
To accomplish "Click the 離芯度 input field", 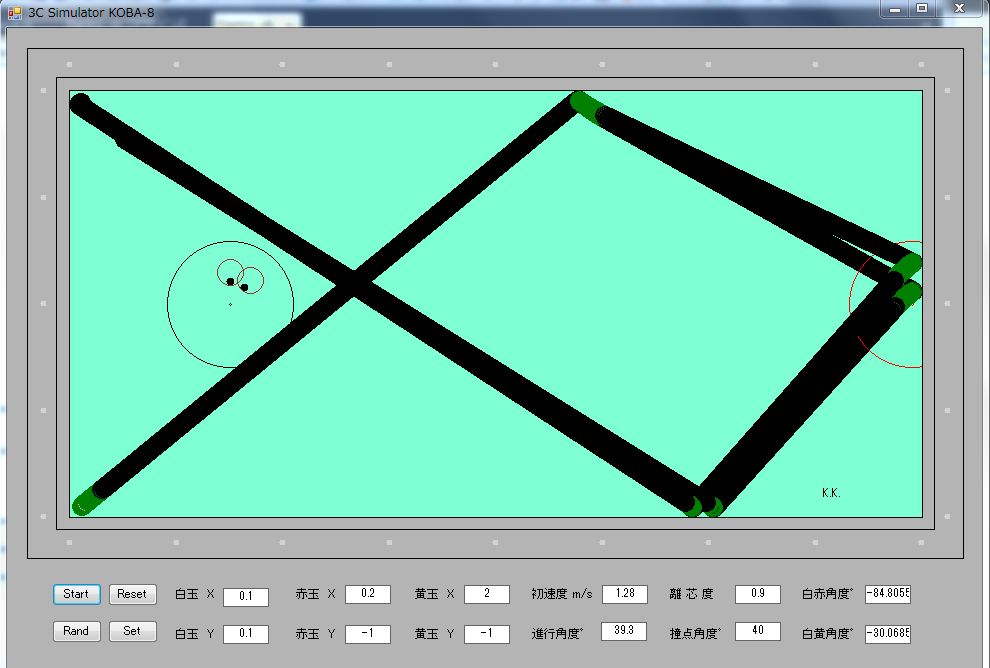I will click(758, 594).
